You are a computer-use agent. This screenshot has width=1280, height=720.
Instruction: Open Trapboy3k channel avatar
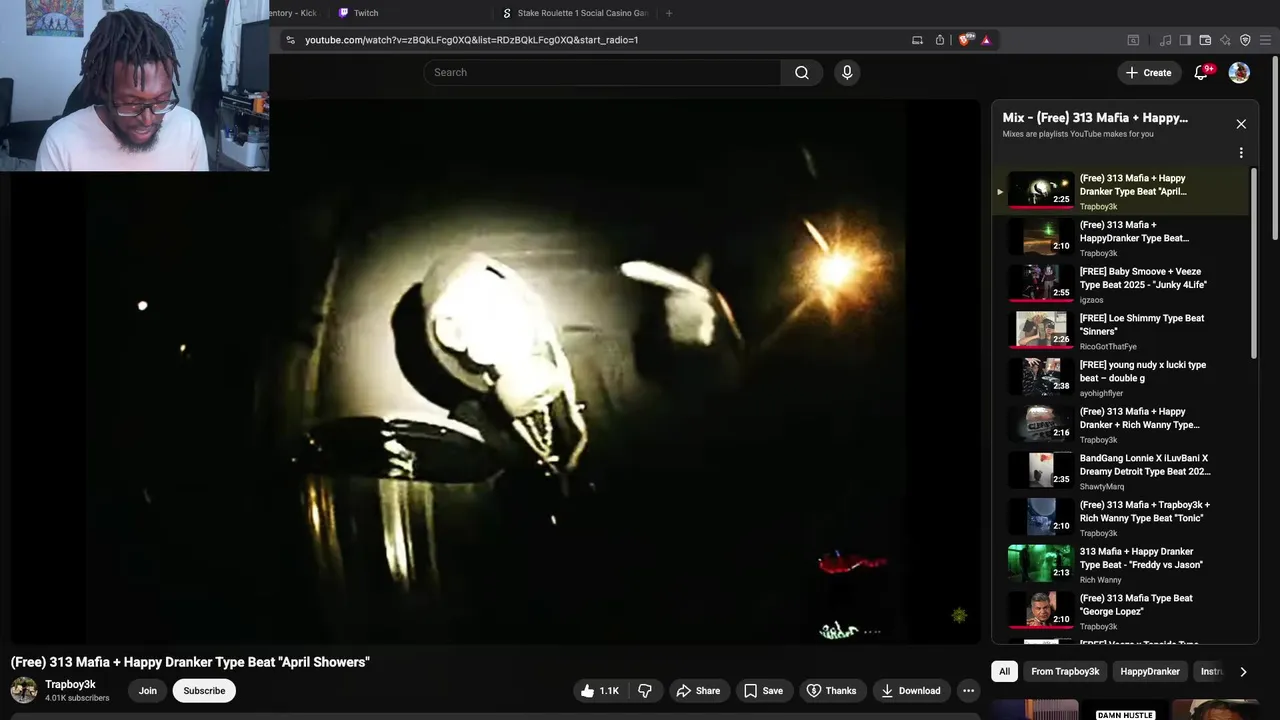tap(24, 690)
